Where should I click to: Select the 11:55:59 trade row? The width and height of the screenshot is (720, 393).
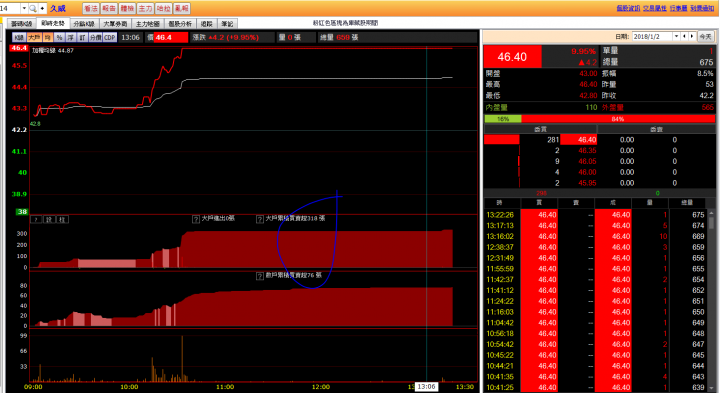[596, 269]
